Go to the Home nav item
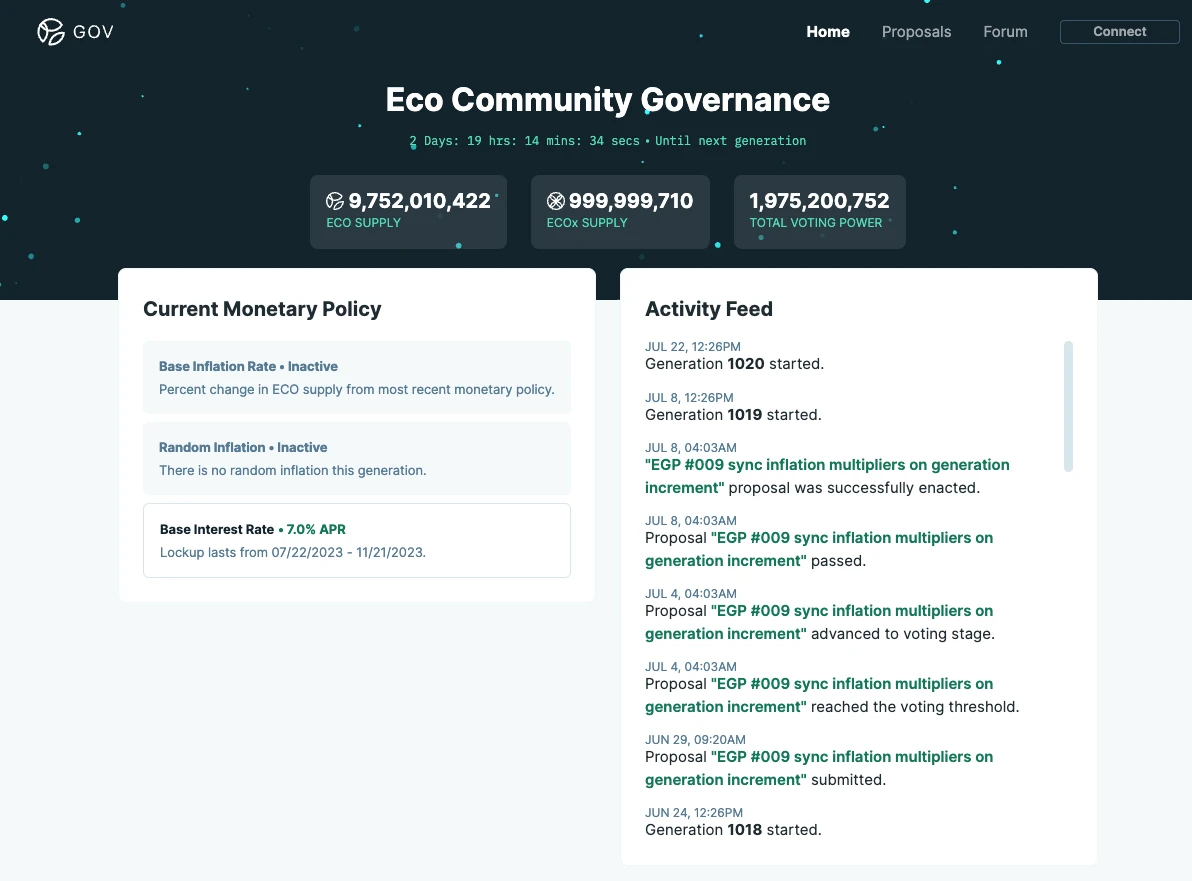The height and width of the screenshot is (881, 1192). click(x=828, y=32)
